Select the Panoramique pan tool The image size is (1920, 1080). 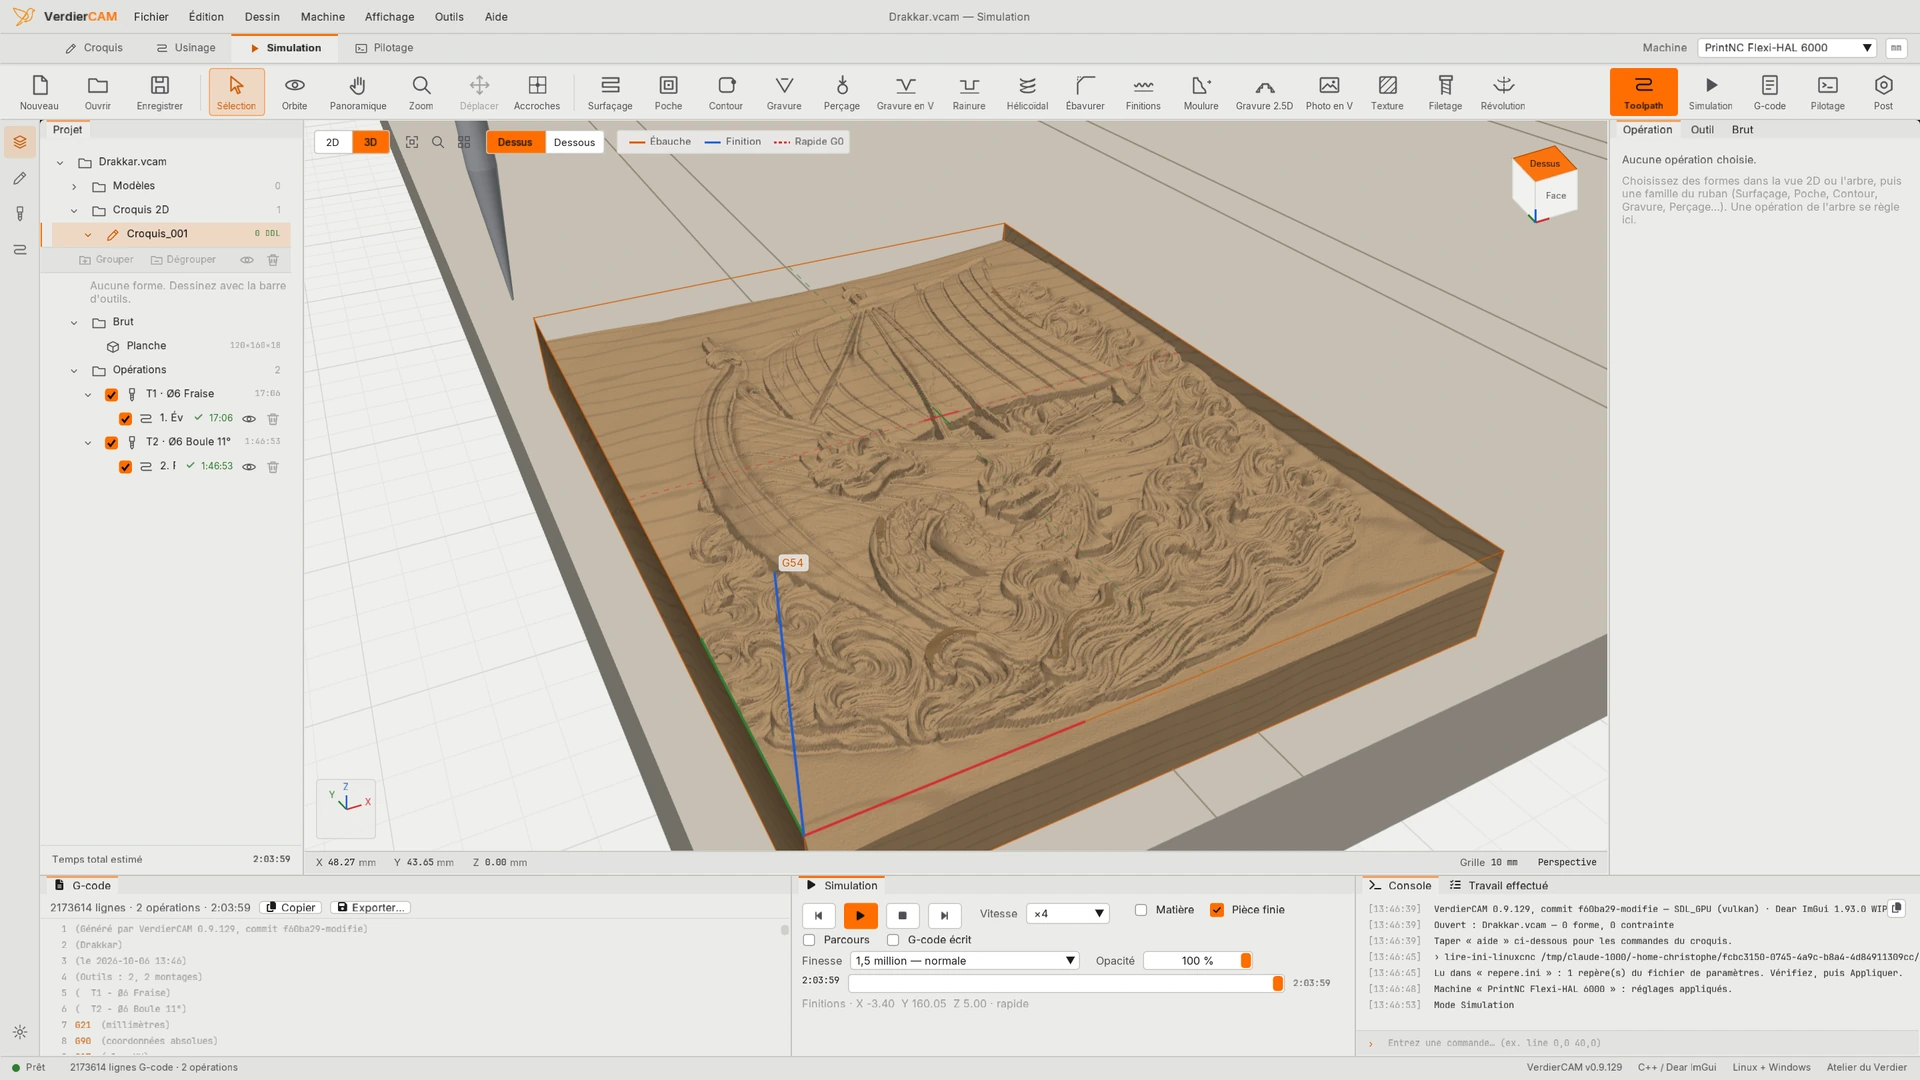(358, 92)
